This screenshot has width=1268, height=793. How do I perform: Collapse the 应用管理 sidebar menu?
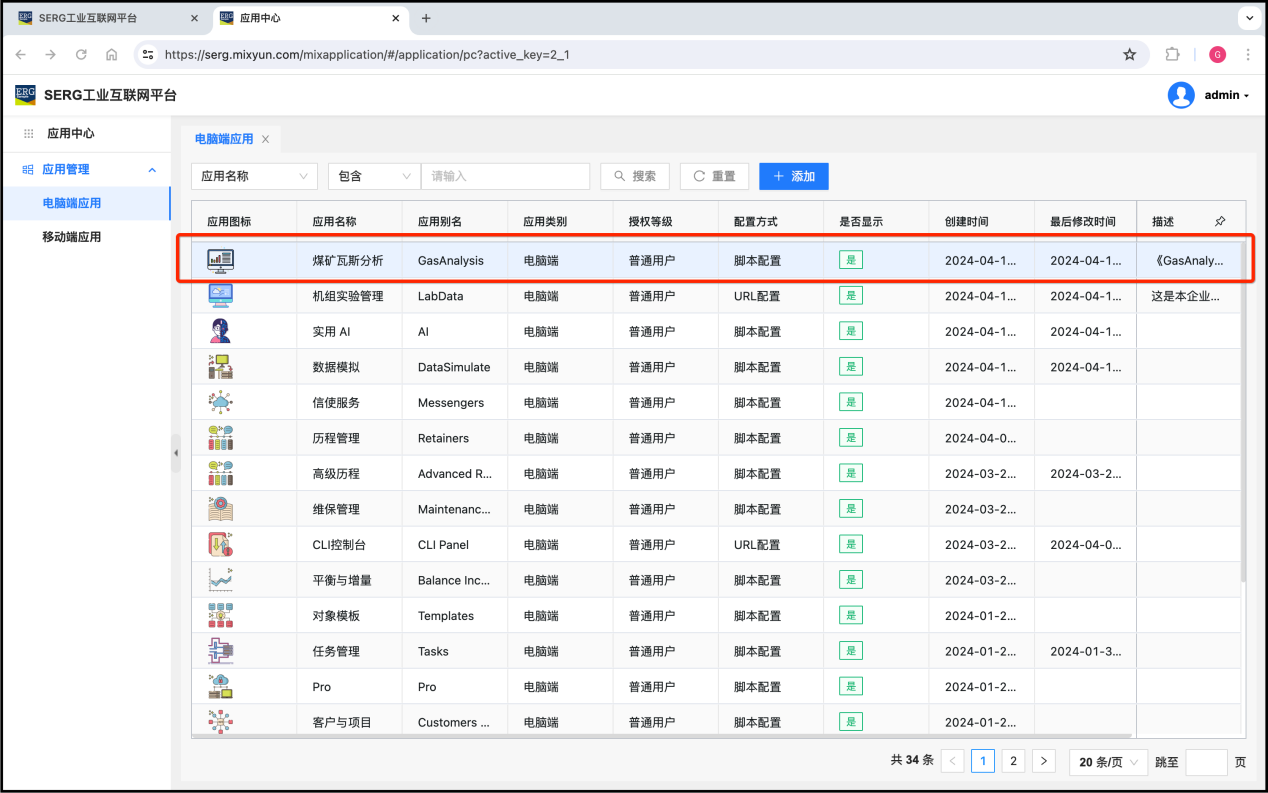click(152, 170)
